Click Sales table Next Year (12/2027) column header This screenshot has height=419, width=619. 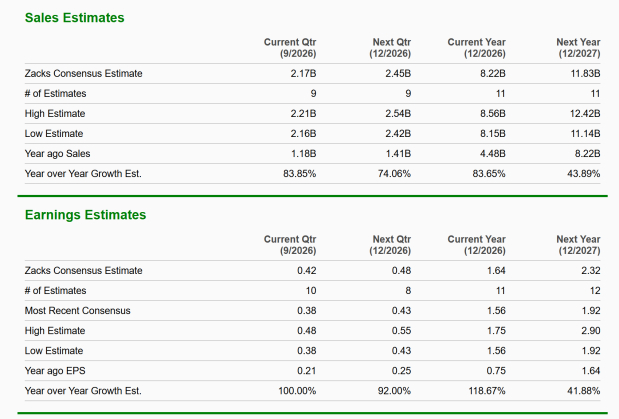coord(579,48)
